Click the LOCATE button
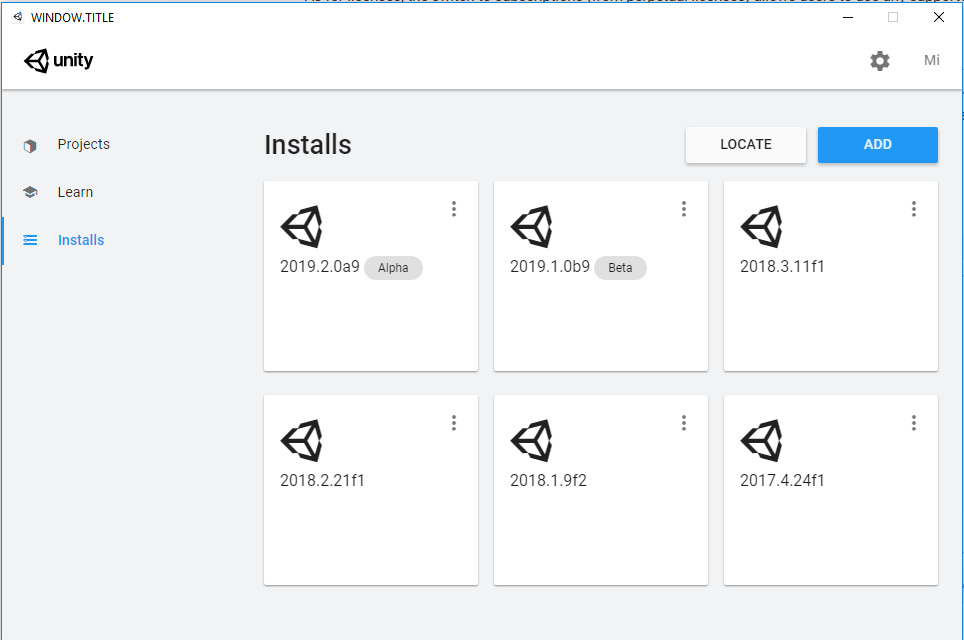964x640 pixels. point(745,144)
